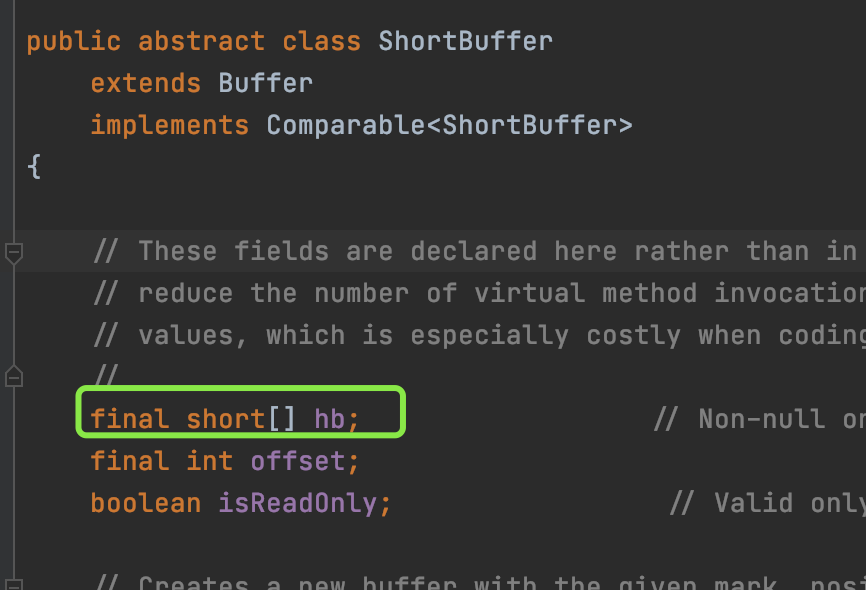
Task: Click the 'implements' keyword
Action: [170, 125]
